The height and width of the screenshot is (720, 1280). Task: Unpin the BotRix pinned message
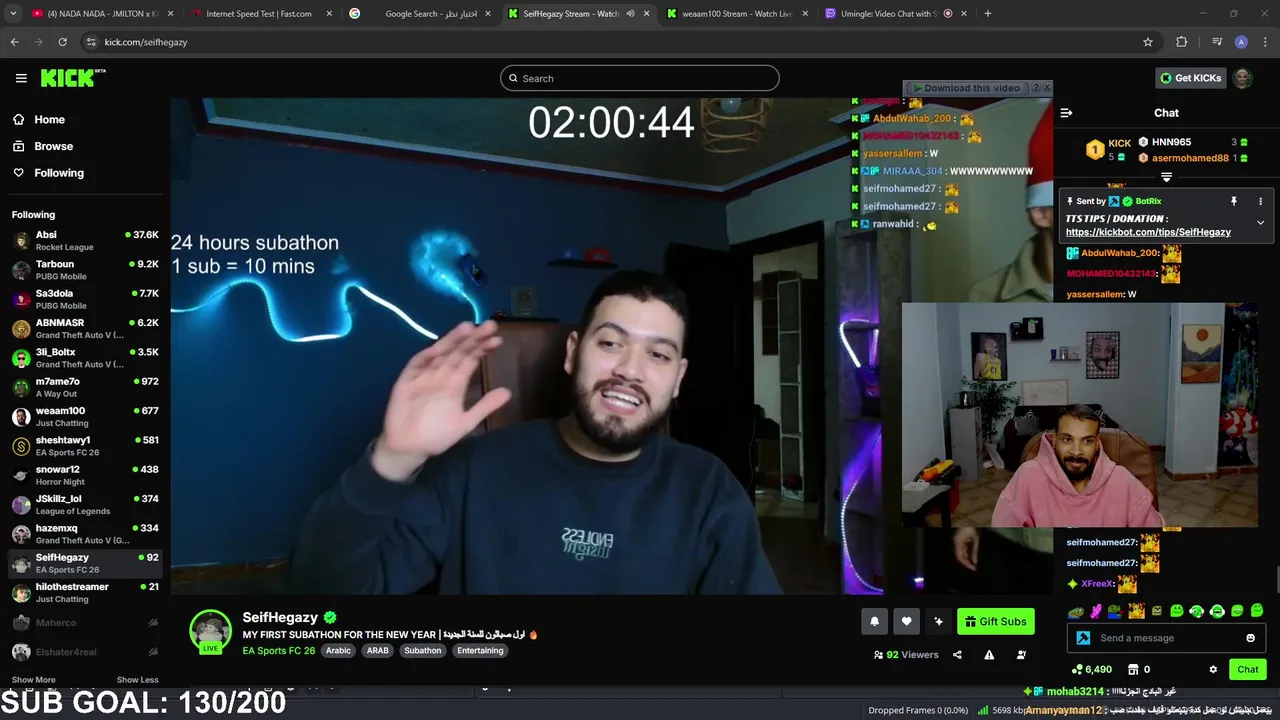click(1234, 201)
